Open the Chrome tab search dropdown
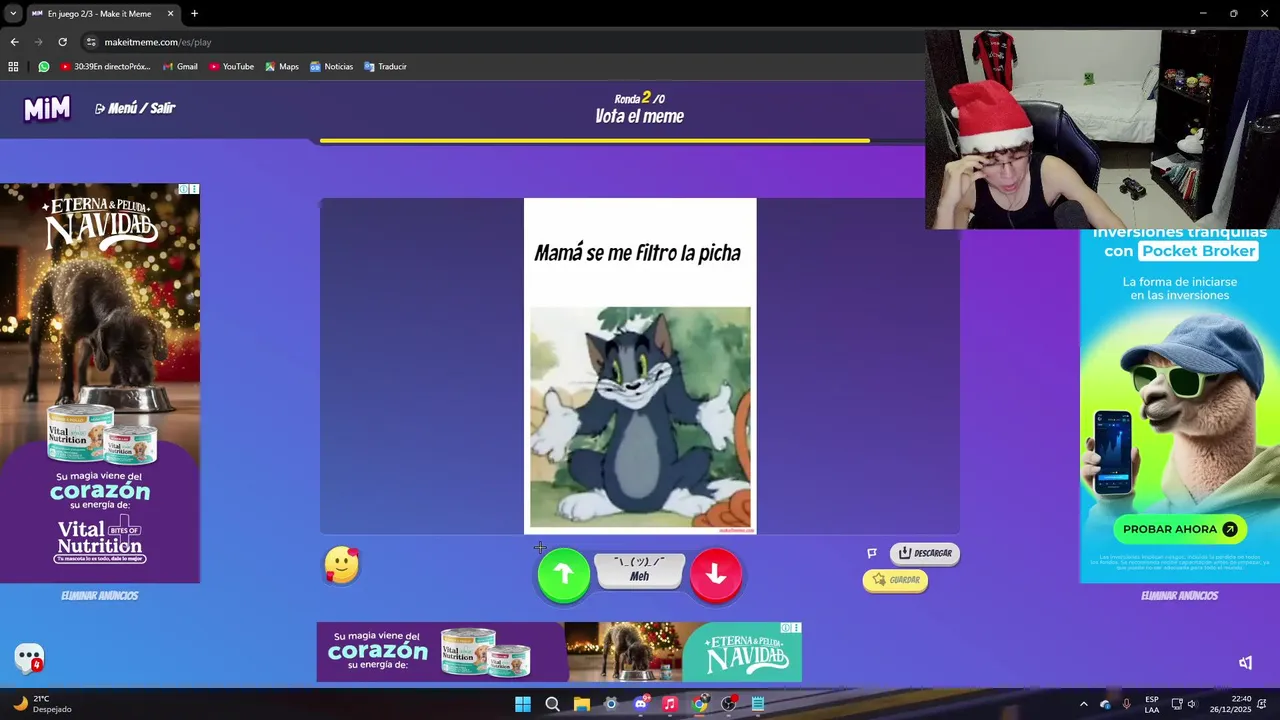1280x720 pixels. 13,14
